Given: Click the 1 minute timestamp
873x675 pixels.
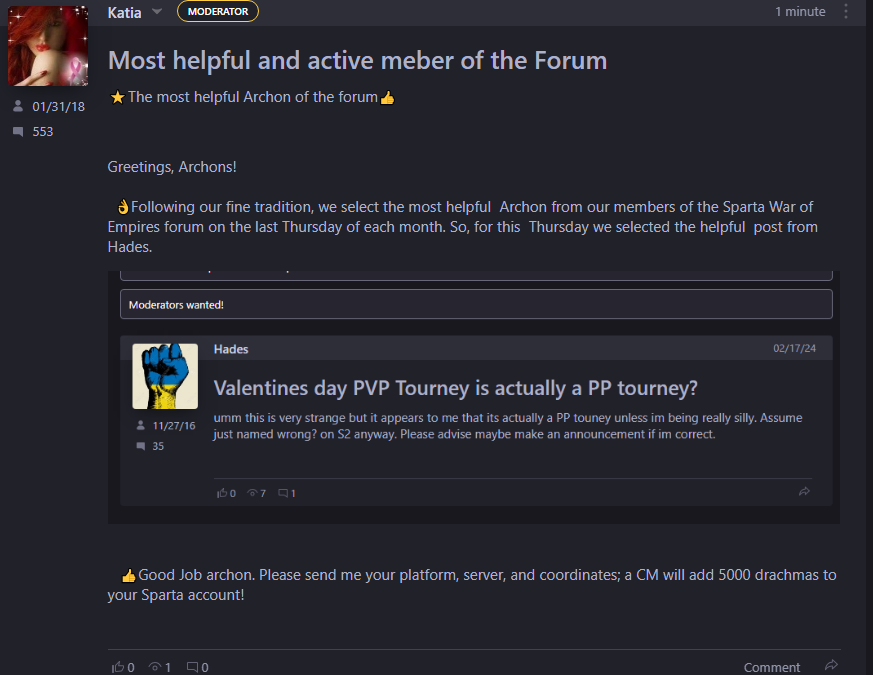Looking at the screenshot, I should tap(800, 12).
